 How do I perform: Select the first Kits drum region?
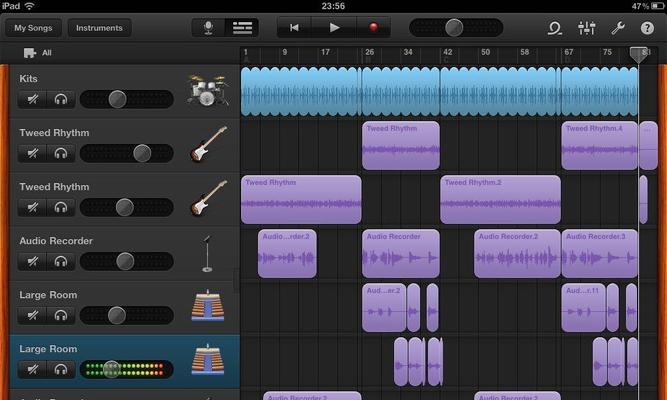(300, 91)
